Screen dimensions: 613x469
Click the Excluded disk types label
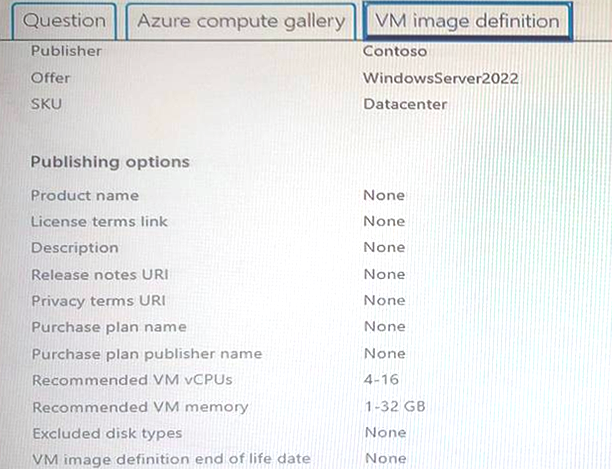[x=108, y=433]
